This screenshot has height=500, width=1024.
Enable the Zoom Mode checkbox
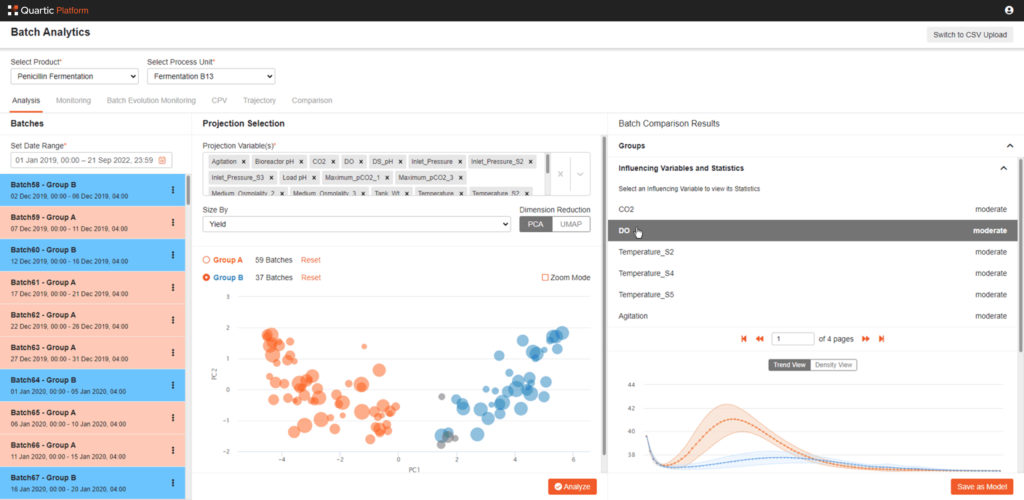(545, 277)
